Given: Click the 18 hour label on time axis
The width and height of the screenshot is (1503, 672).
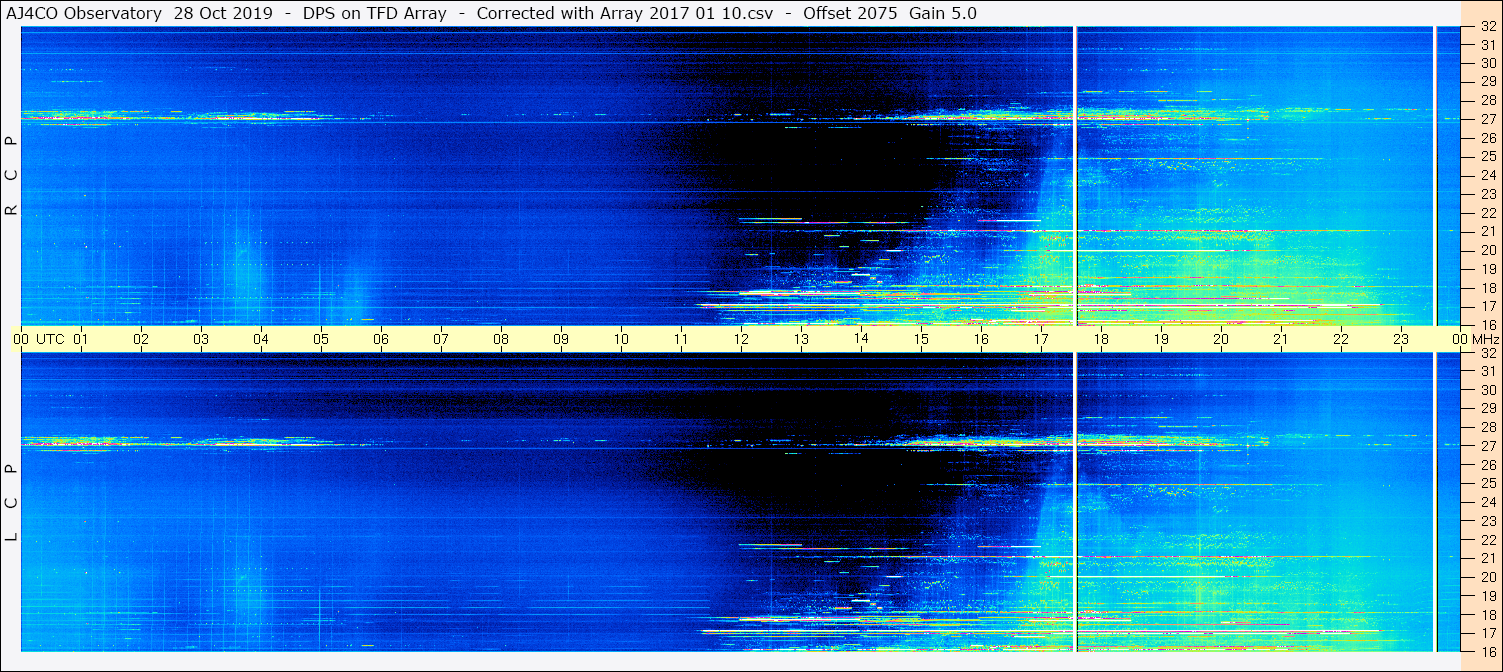Looking at the screenshot, I should pyautogui.click(x=1101, y=340).
